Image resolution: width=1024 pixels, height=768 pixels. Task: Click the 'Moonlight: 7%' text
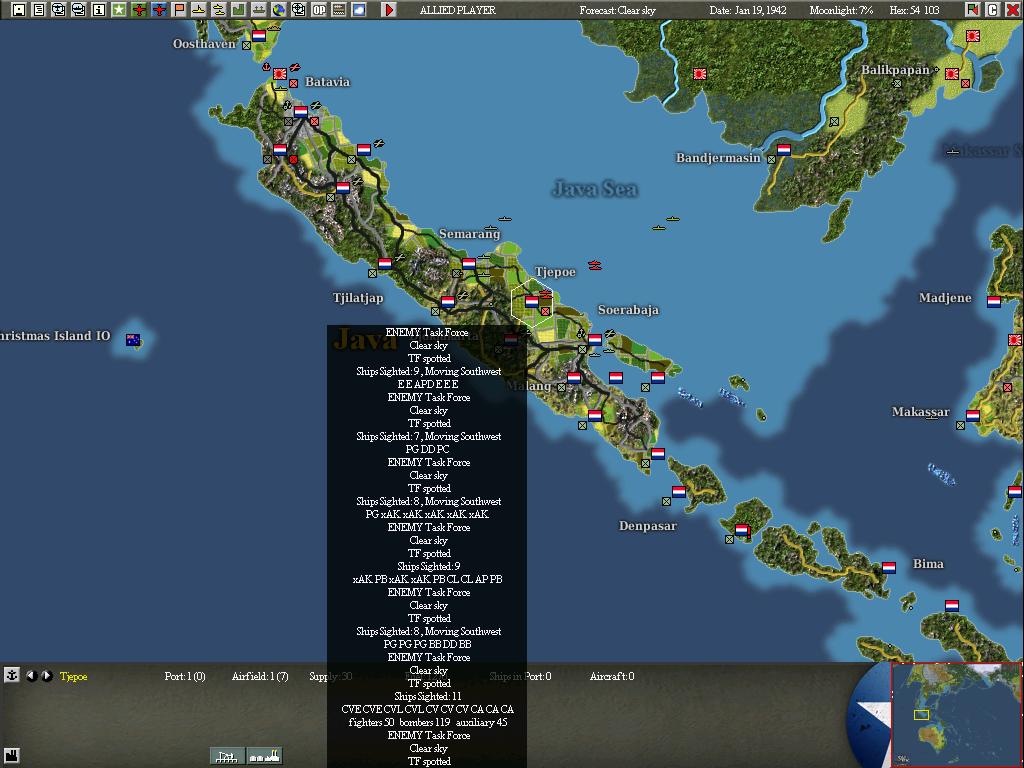click(842, 10)
